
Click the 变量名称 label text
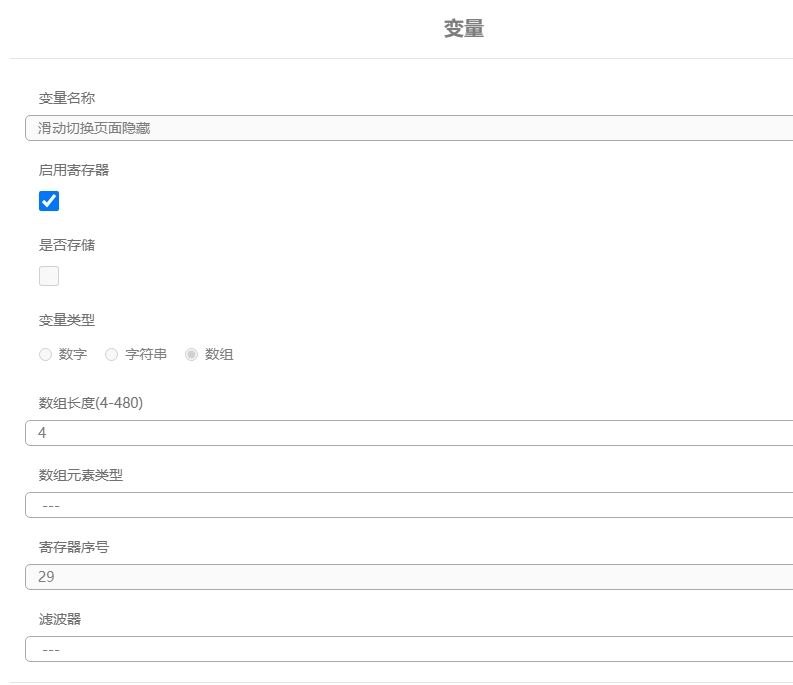(x=67, y=98)
